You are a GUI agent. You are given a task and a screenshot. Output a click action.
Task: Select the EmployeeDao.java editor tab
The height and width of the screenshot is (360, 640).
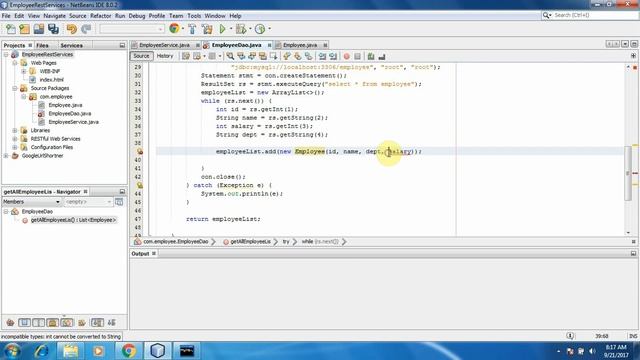(236, 45)
